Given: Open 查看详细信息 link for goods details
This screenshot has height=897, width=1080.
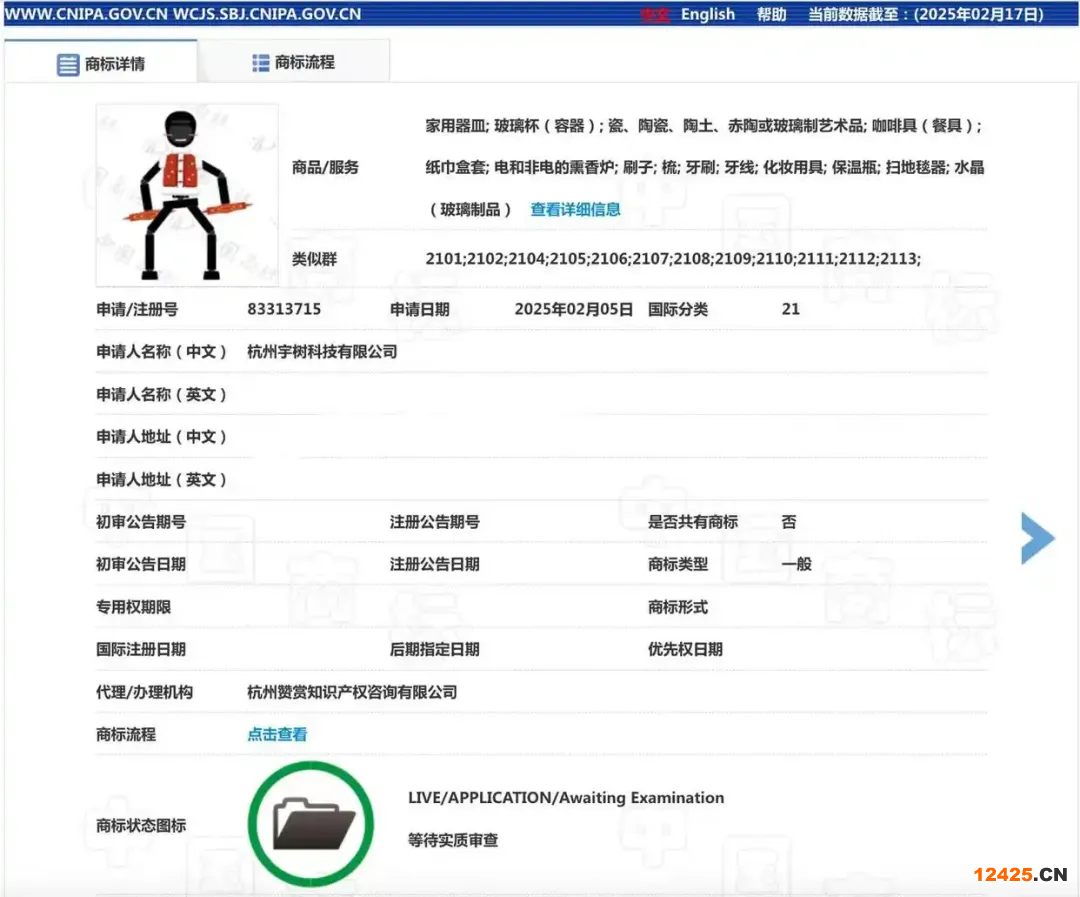Looking at the screenshot, I should pyautogui.click(x=575, y=209).
